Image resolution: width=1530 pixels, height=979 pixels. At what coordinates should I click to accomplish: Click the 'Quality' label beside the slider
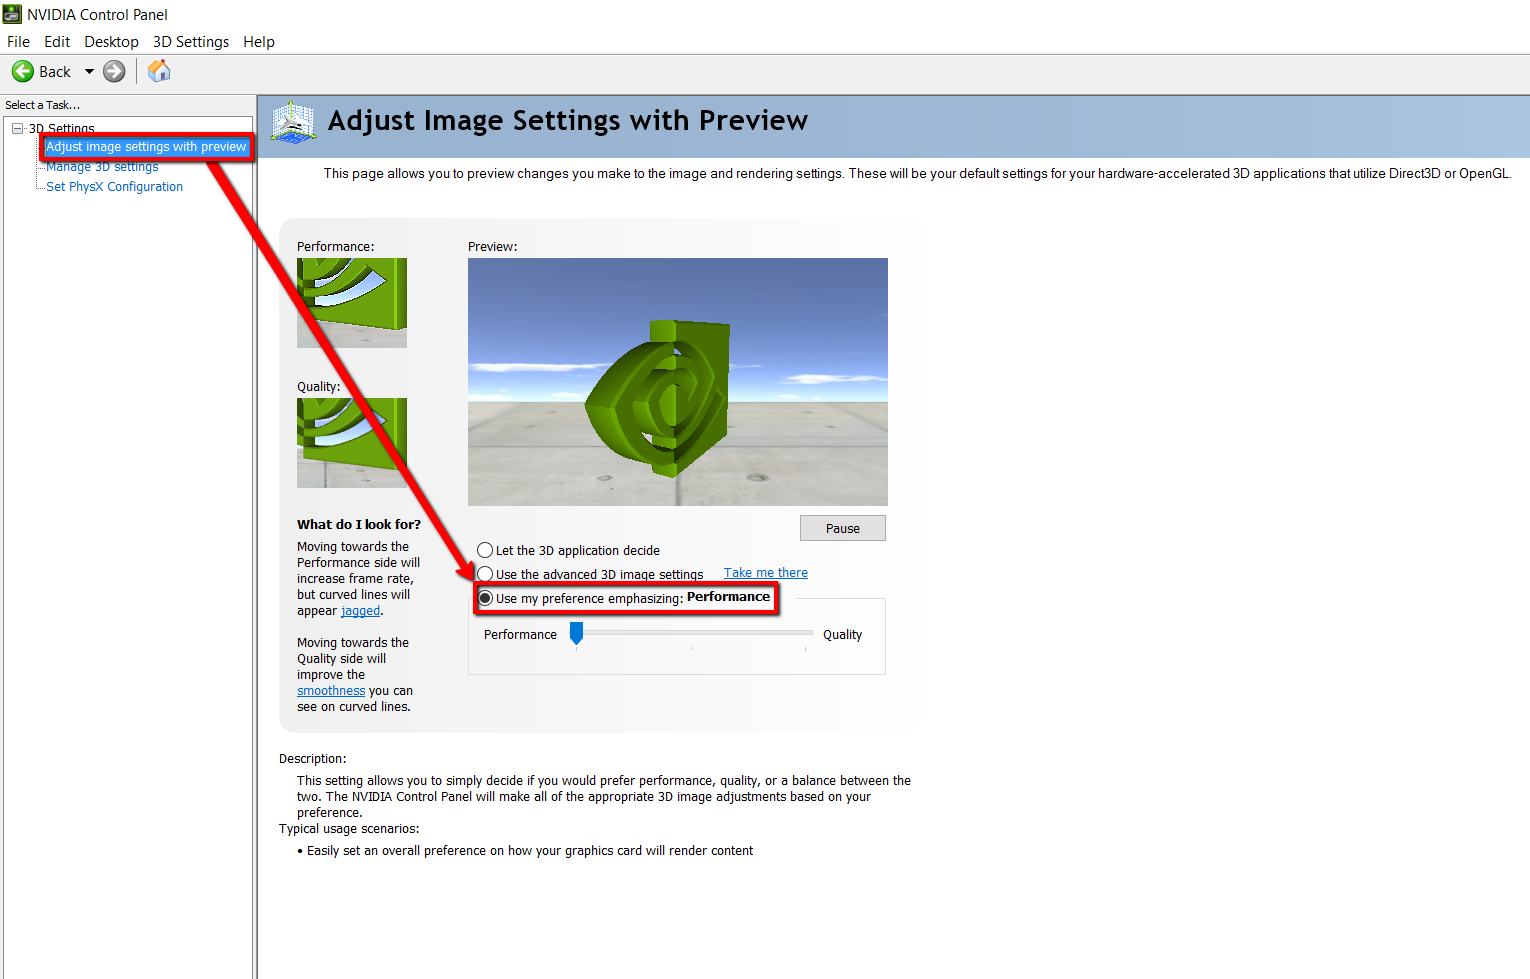pyautogui.click(x=842, y=635)
